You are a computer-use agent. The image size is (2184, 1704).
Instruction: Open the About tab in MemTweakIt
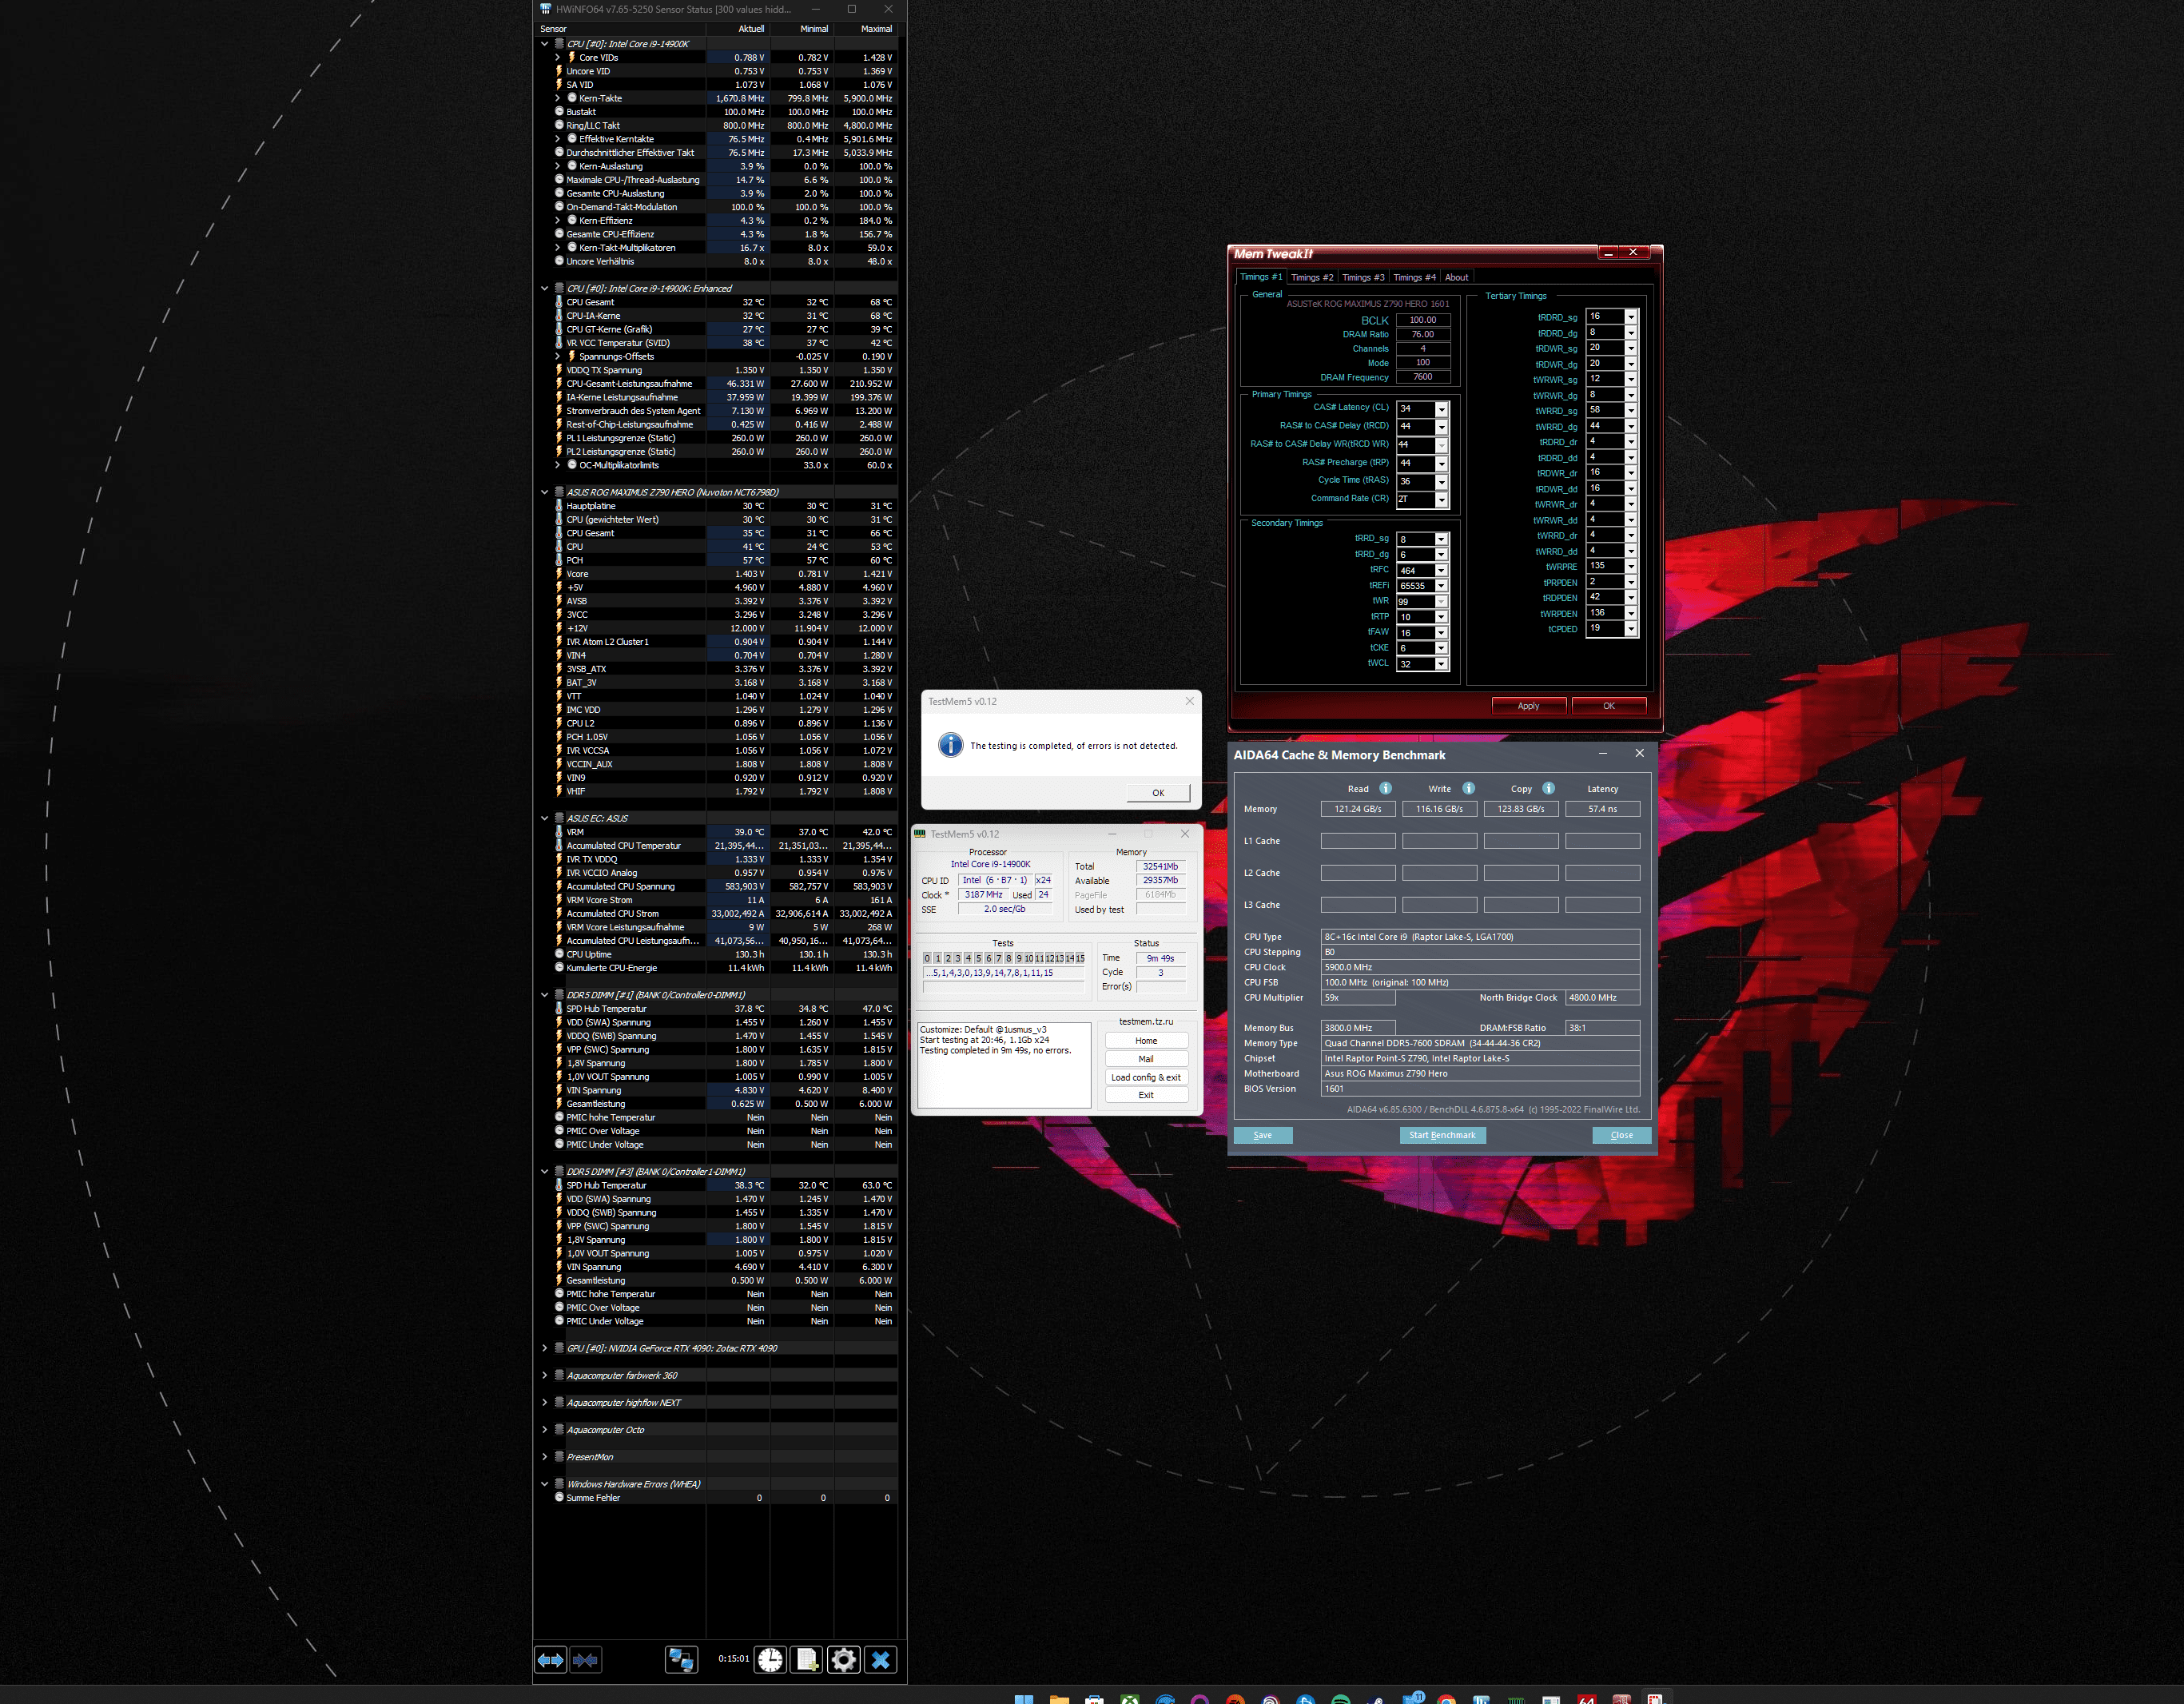(1456, 278)
